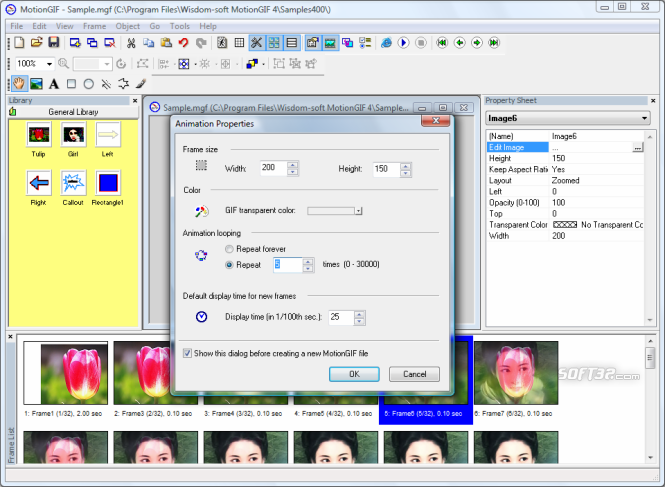Select Frame7 thumbnail in frame list
The width and height of the screenshot is (665, 487).
tap(516, 373)
